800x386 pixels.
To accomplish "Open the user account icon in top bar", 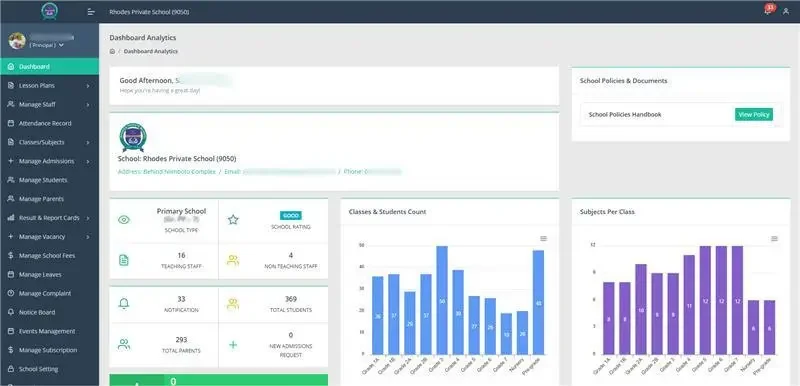I will pos(786,11).
